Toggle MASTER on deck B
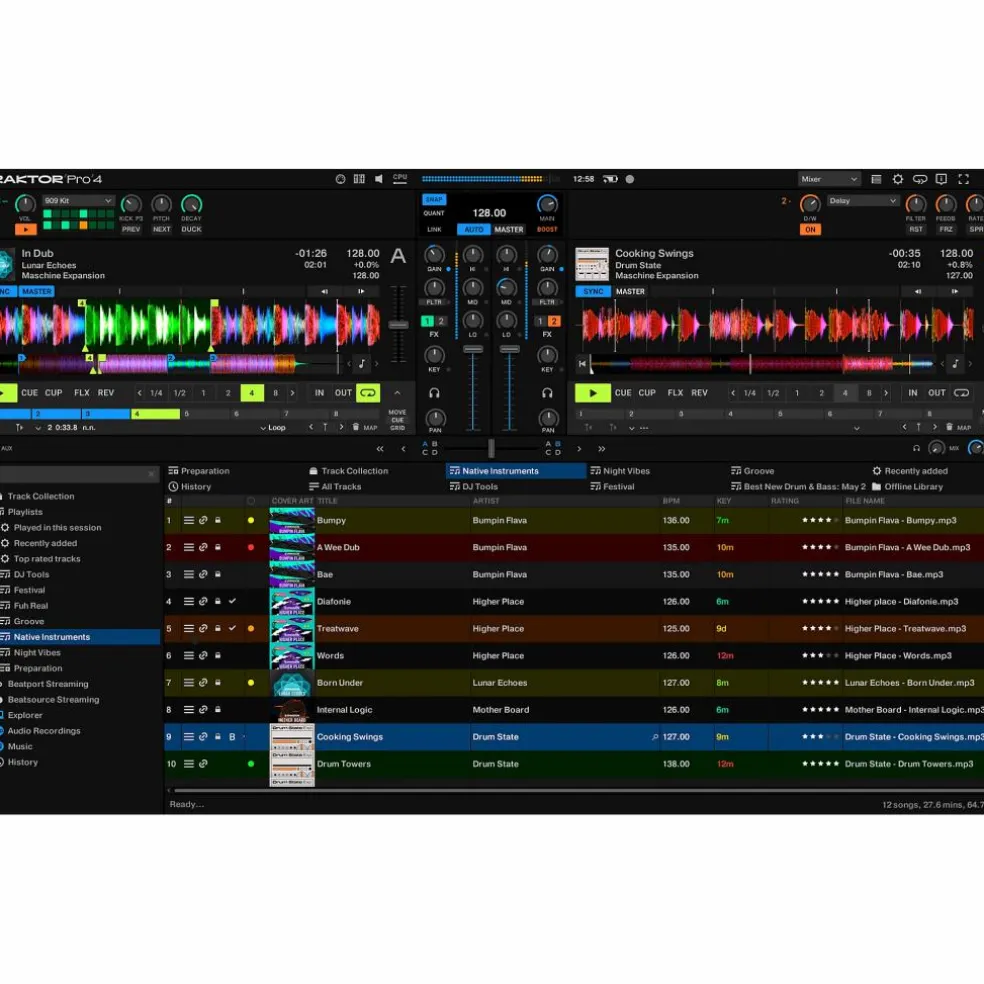984x984 pixels. click(x=630, y=291)
